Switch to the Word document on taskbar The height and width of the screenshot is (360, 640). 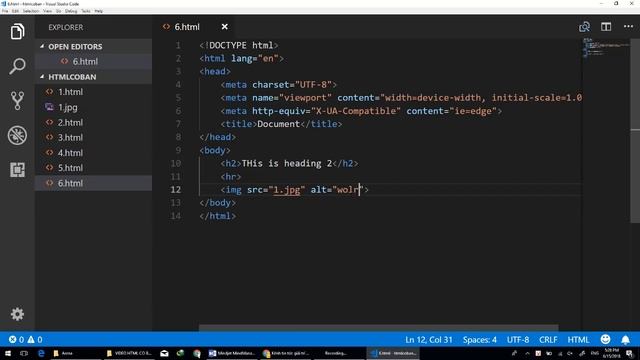click(232, 353)
